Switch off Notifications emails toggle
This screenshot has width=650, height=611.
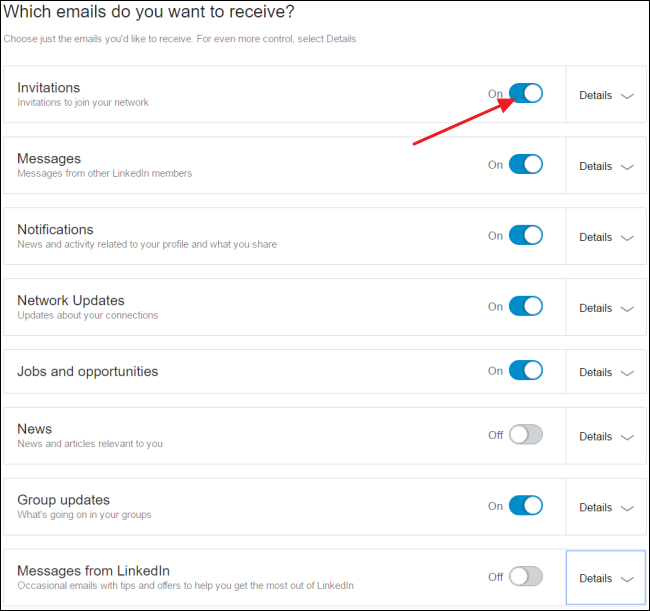click(x=526, y=236)
